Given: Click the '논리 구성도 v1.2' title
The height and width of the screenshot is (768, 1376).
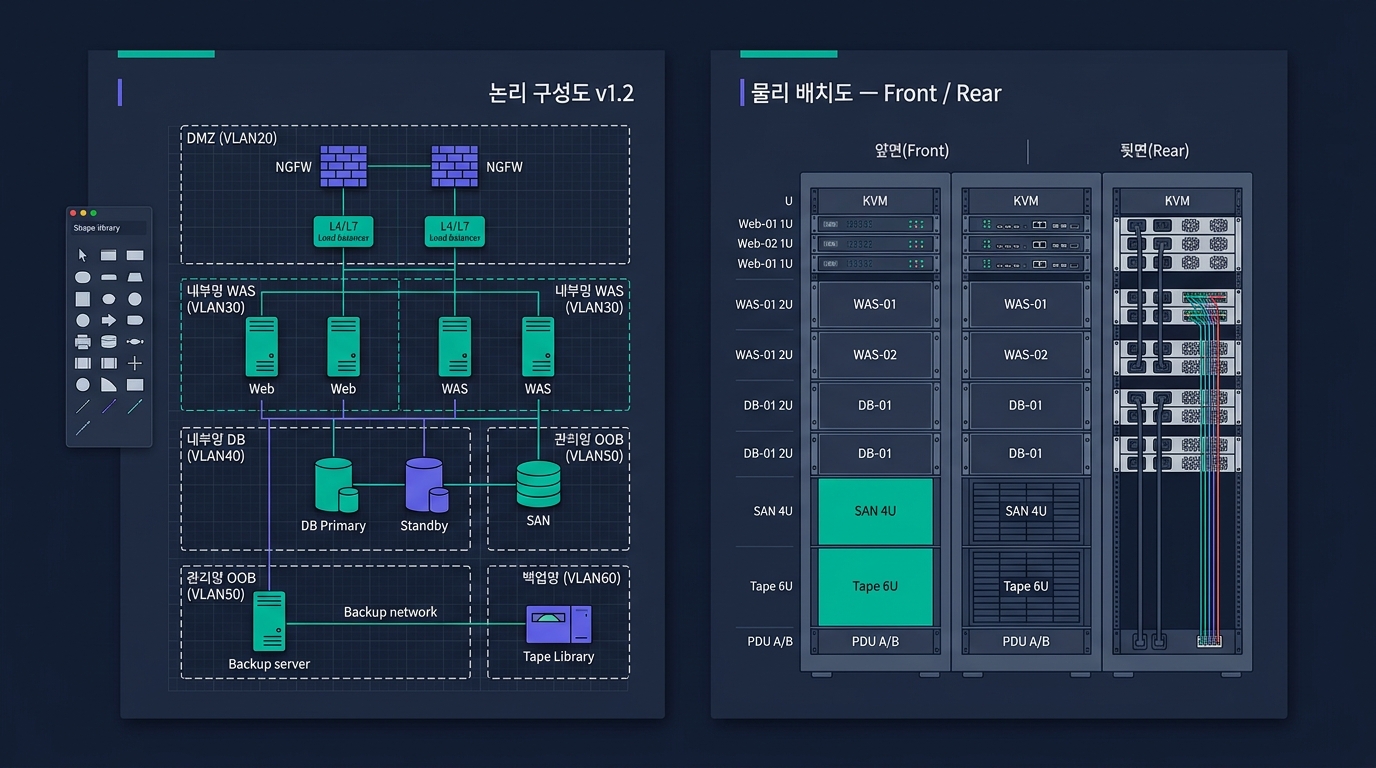Looking at the screenshot, I should tap(561, 93).
